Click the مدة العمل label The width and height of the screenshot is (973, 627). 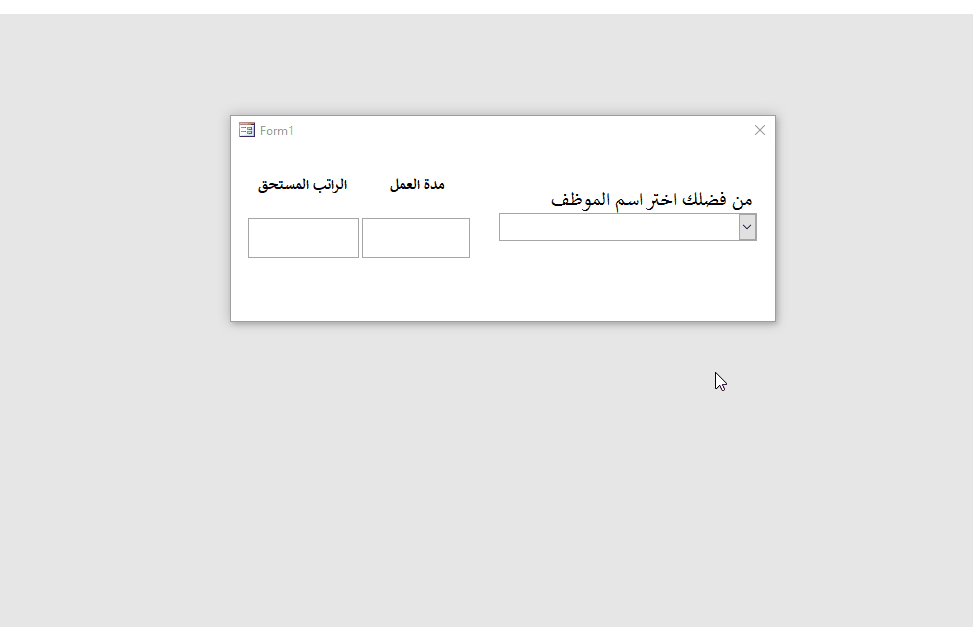417,185
